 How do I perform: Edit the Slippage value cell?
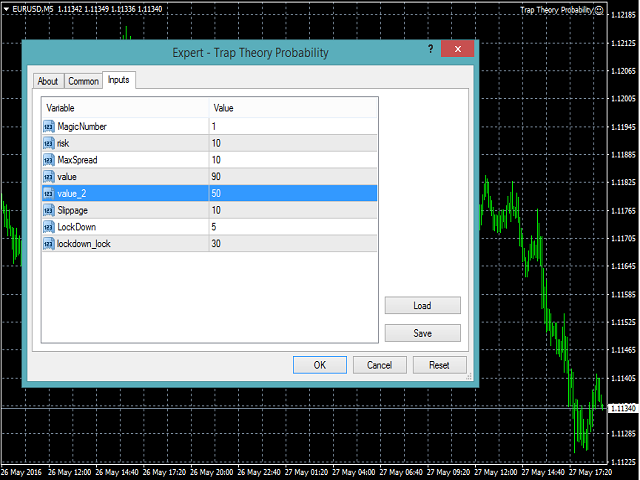(293, 210)
